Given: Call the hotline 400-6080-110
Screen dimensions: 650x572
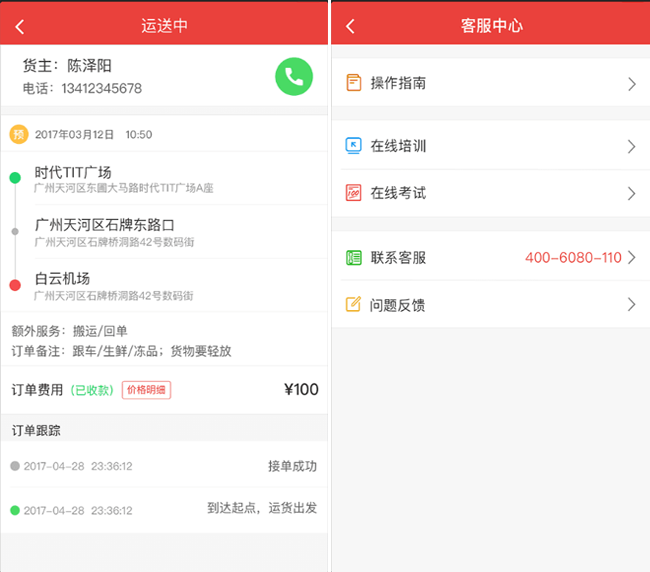Looking at the screenshot, I should pos(573,257).
